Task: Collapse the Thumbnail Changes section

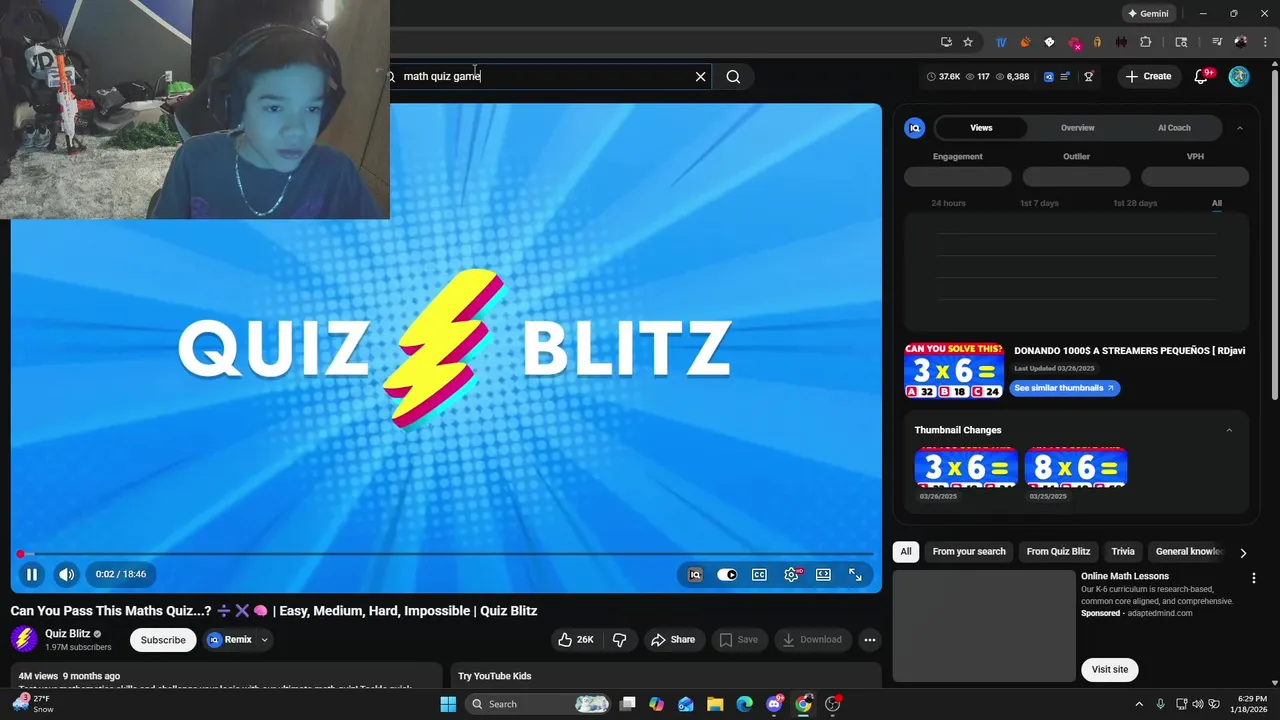Action: pos(1229,430)
